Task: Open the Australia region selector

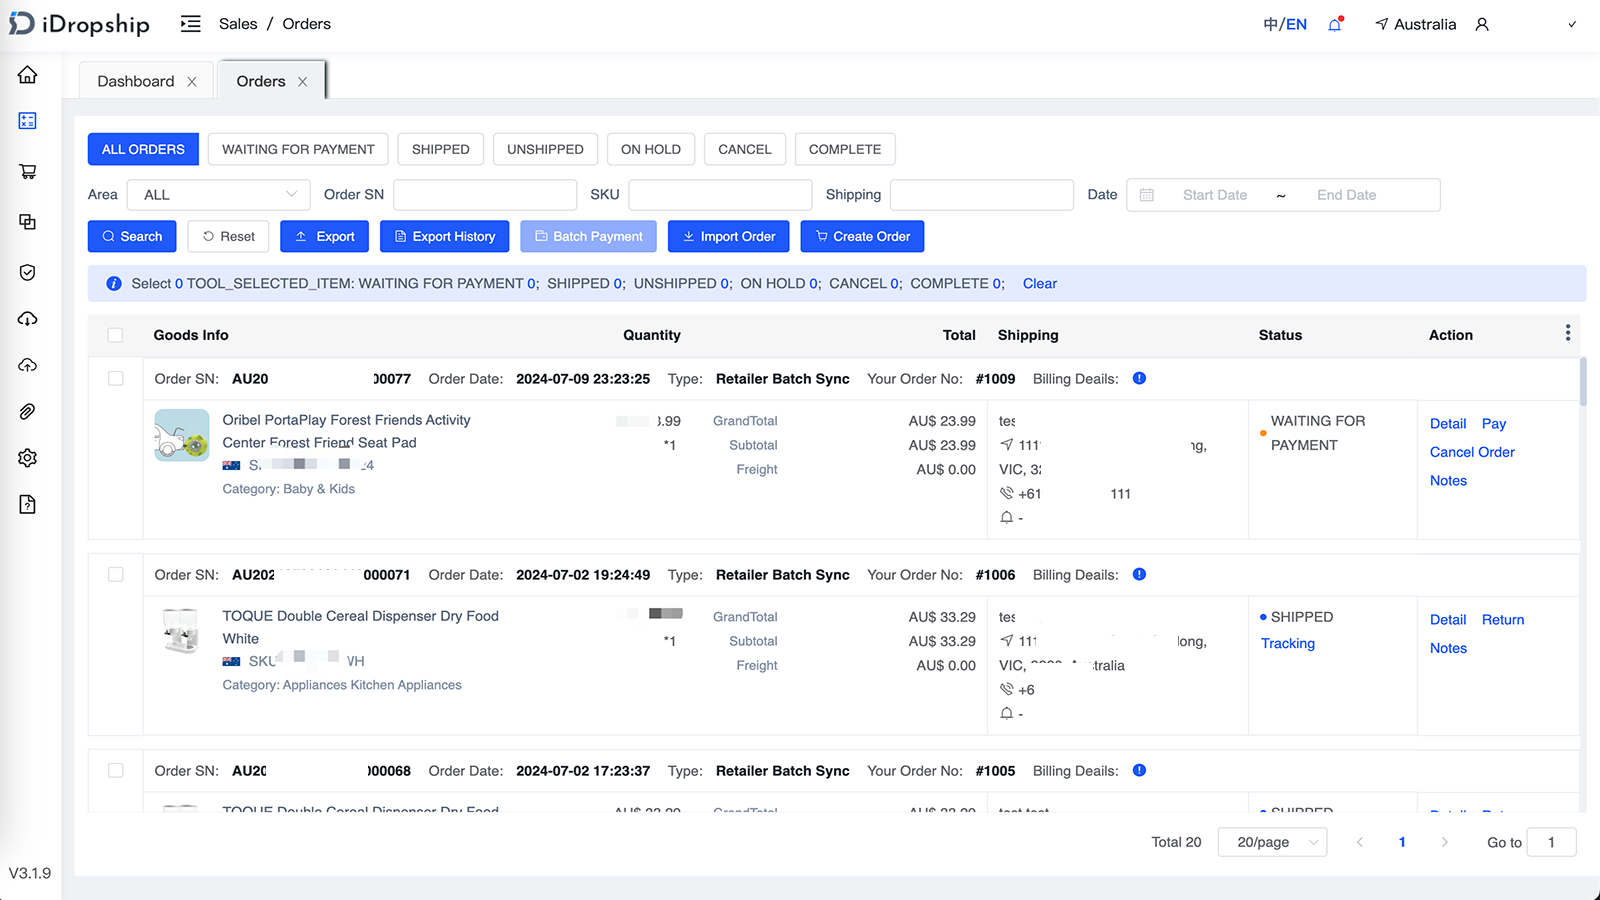Action: click(x=1415, y=24)
